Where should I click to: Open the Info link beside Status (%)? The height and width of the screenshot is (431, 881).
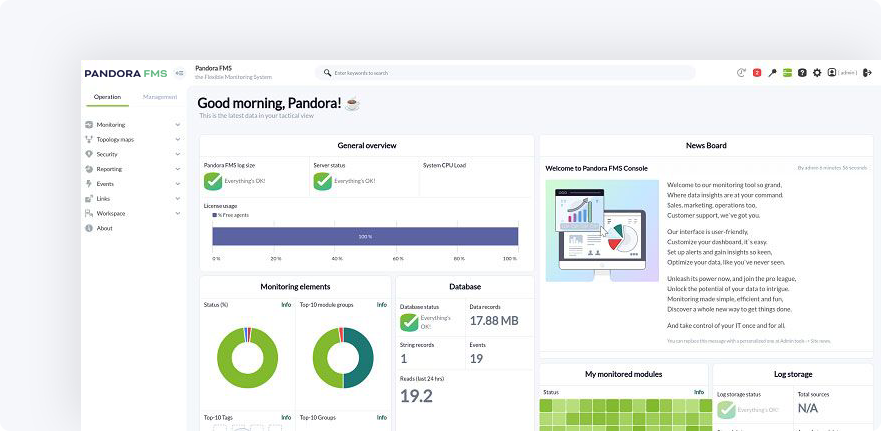pyautogui.click(x=286, y=305)
